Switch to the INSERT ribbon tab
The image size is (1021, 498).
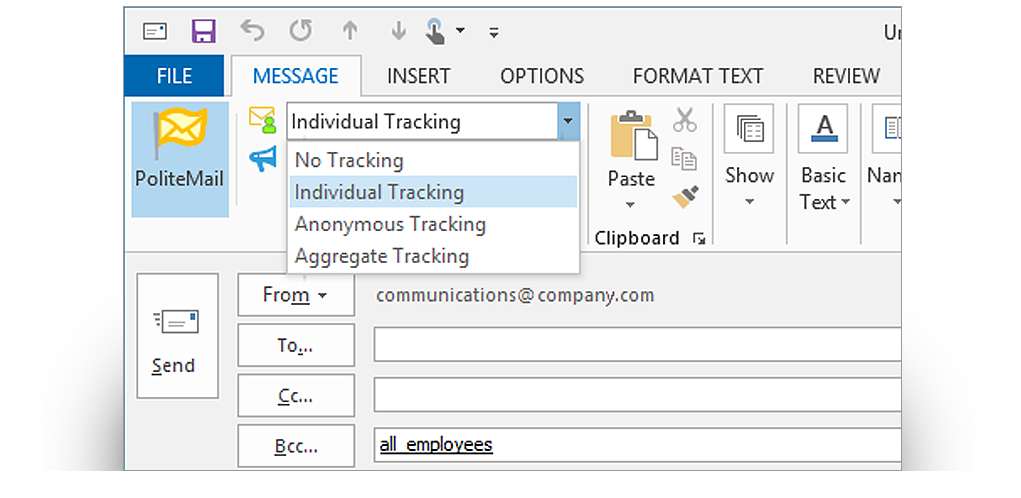tap(418, 76)
